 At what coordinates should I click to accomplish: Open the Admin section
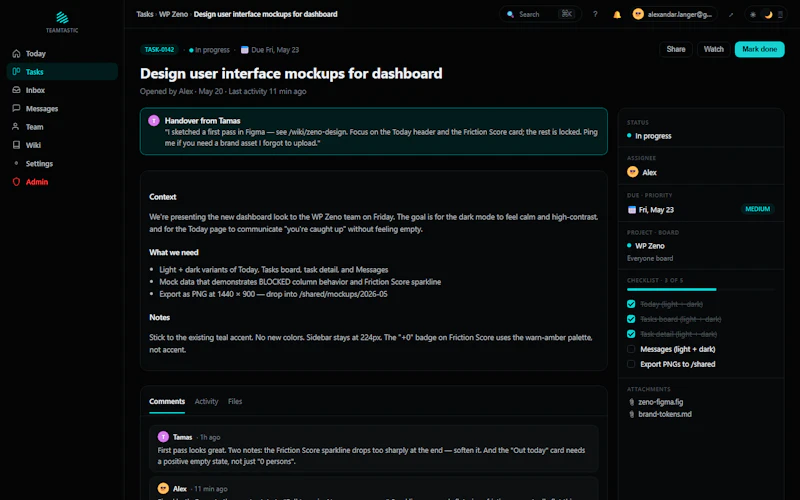coord(62,182)
